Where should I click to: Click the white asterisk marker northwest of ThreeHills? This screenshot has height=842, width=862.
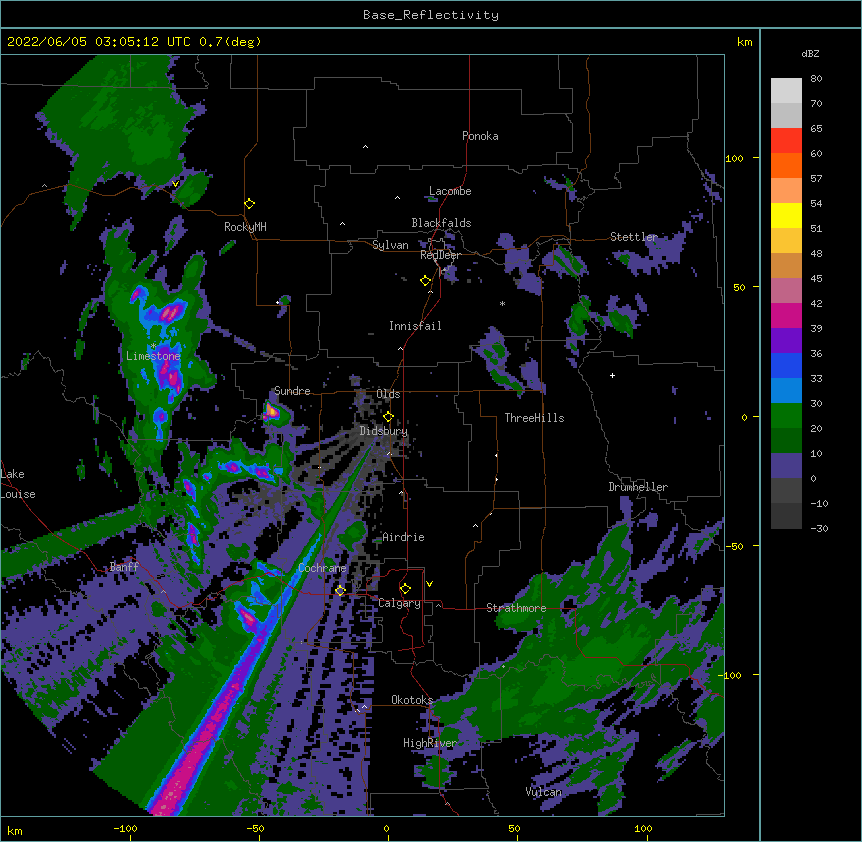click(502, 303)
